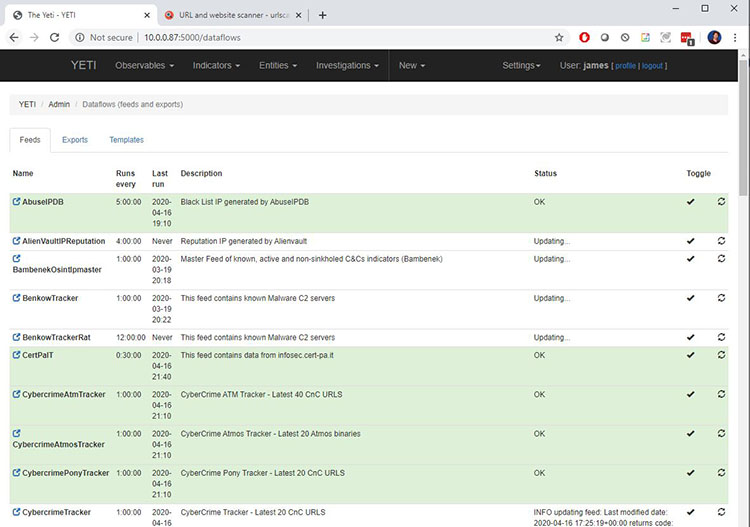750x527 pixels.
Task: Open the browser profile avatar
Action: tap(714, 37)
